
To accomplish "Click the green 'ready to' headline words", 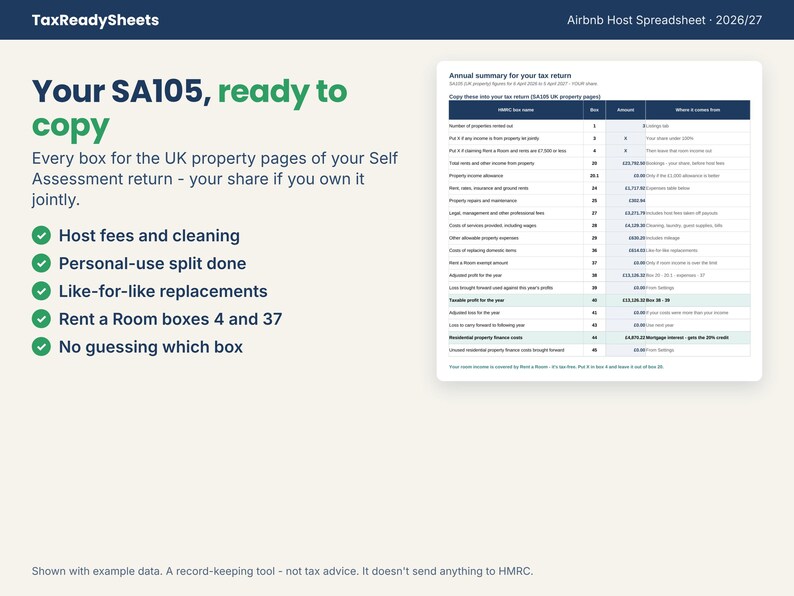I will [283, 92].
